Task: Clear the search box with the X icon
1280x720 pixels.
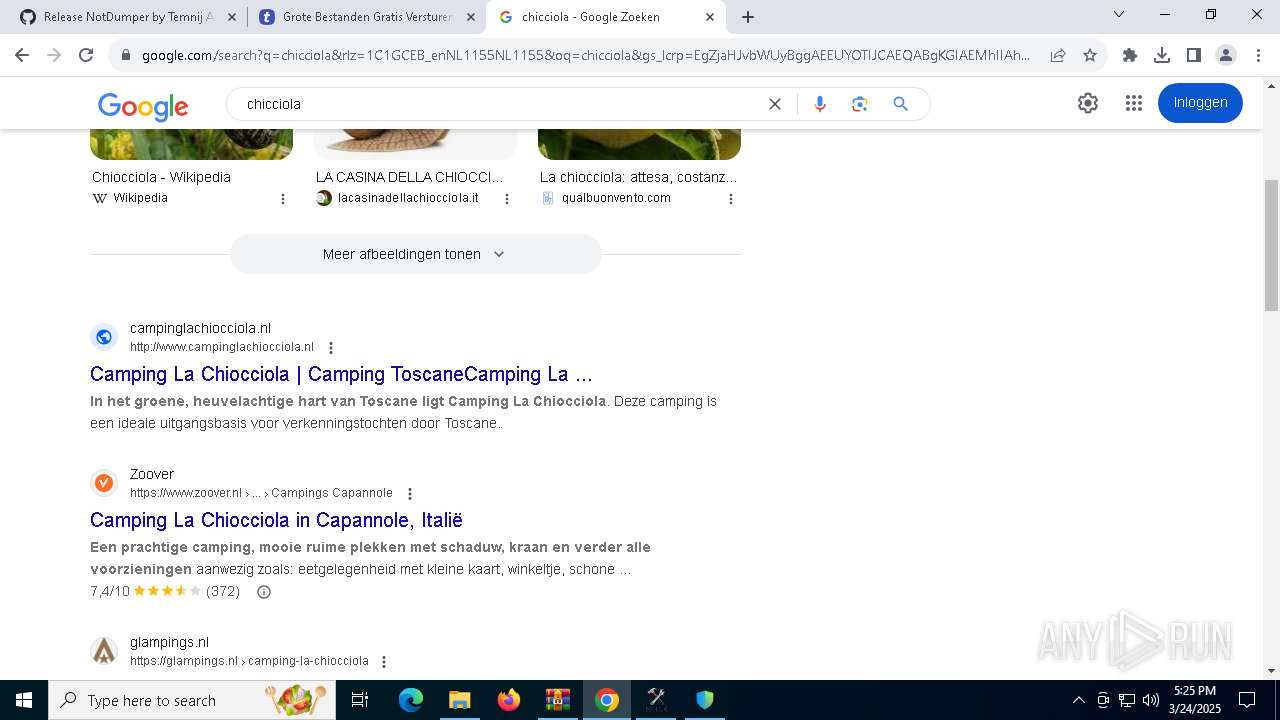Action: pyautogui.click(x=774, y=104)
